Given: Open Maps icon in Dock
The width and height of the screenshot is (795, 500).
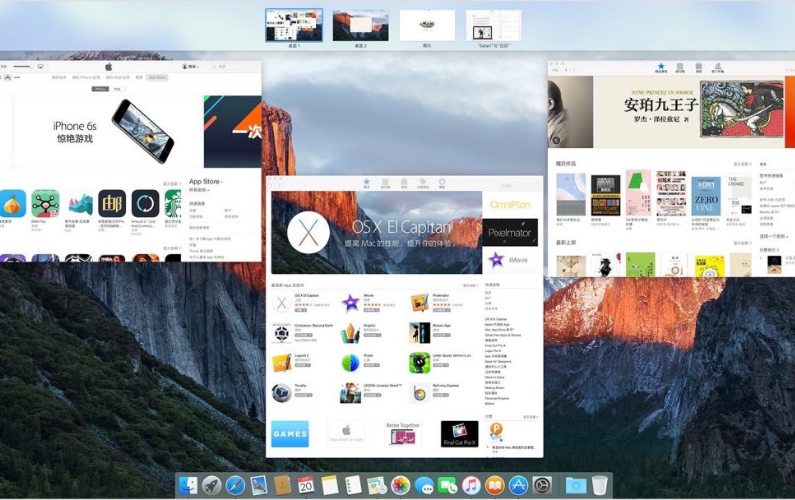Looking at the screenshot, I should pos(377,485).
